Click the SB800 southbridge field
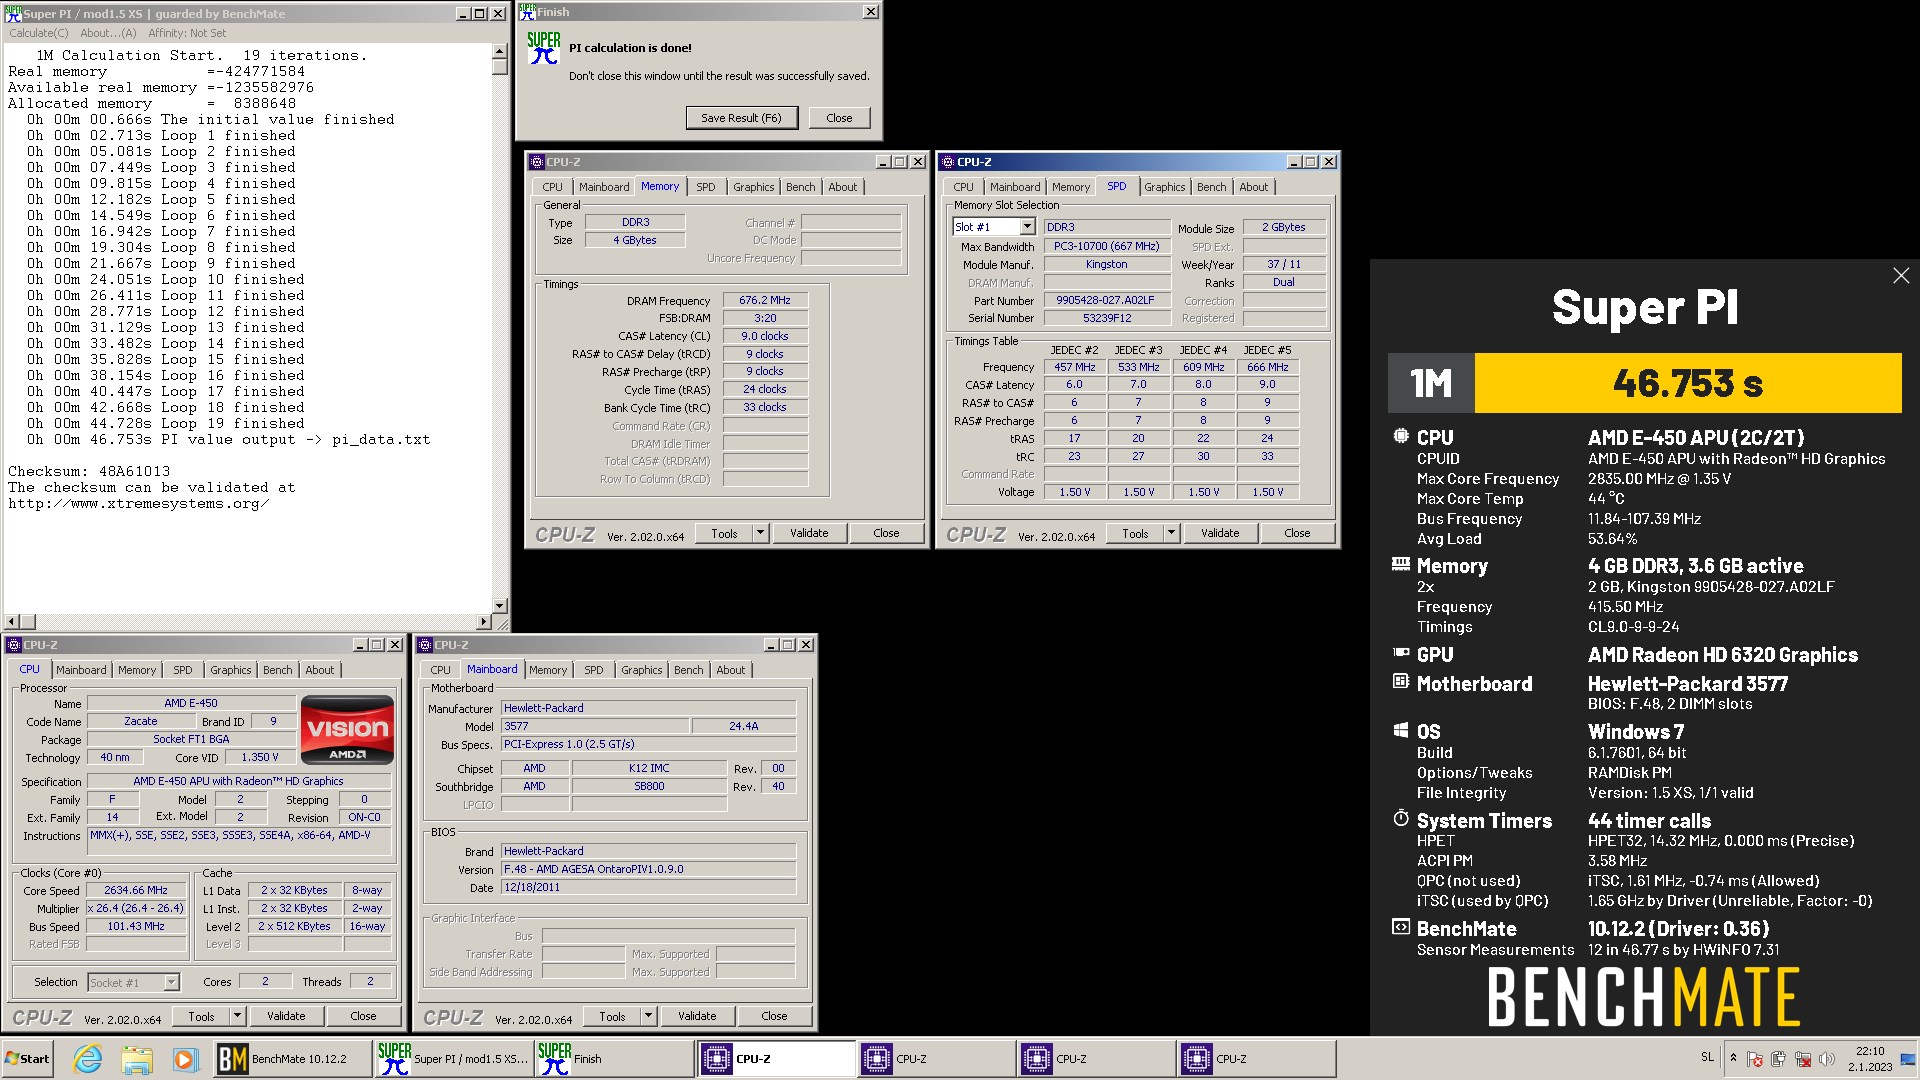Viewport: 1920px width, 1080px height. (649, 786)
